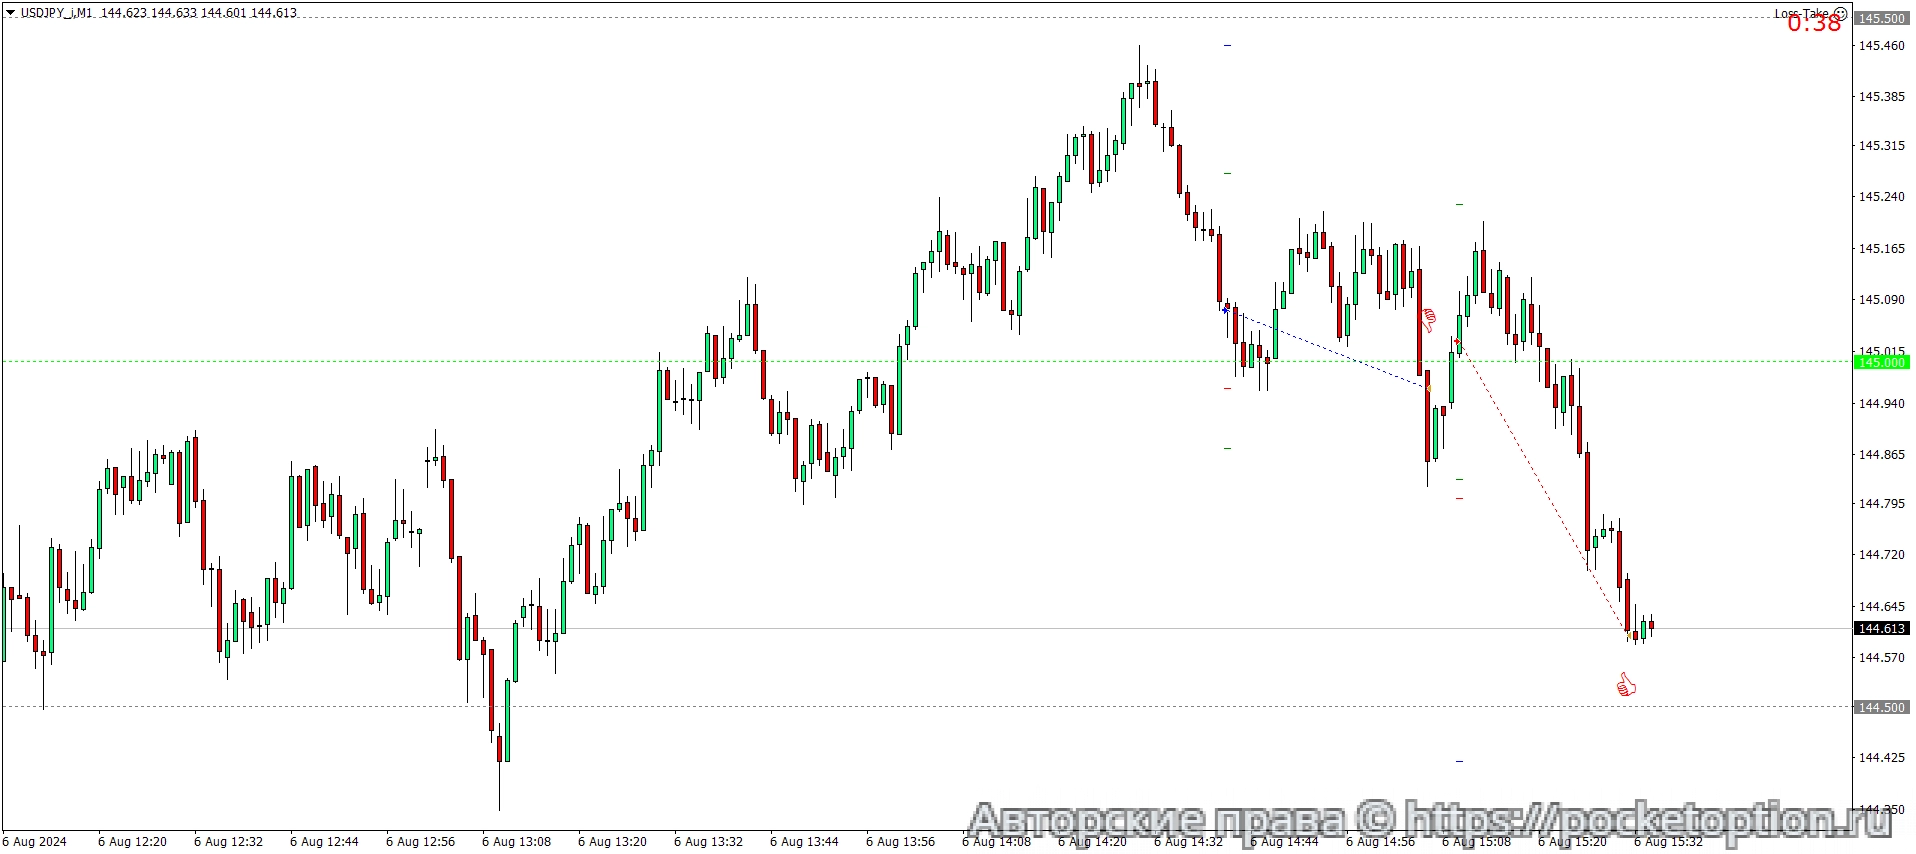Select the grey 145.500 level label
This screenshot has width=1916, height=854.
tap(1881, 18)
